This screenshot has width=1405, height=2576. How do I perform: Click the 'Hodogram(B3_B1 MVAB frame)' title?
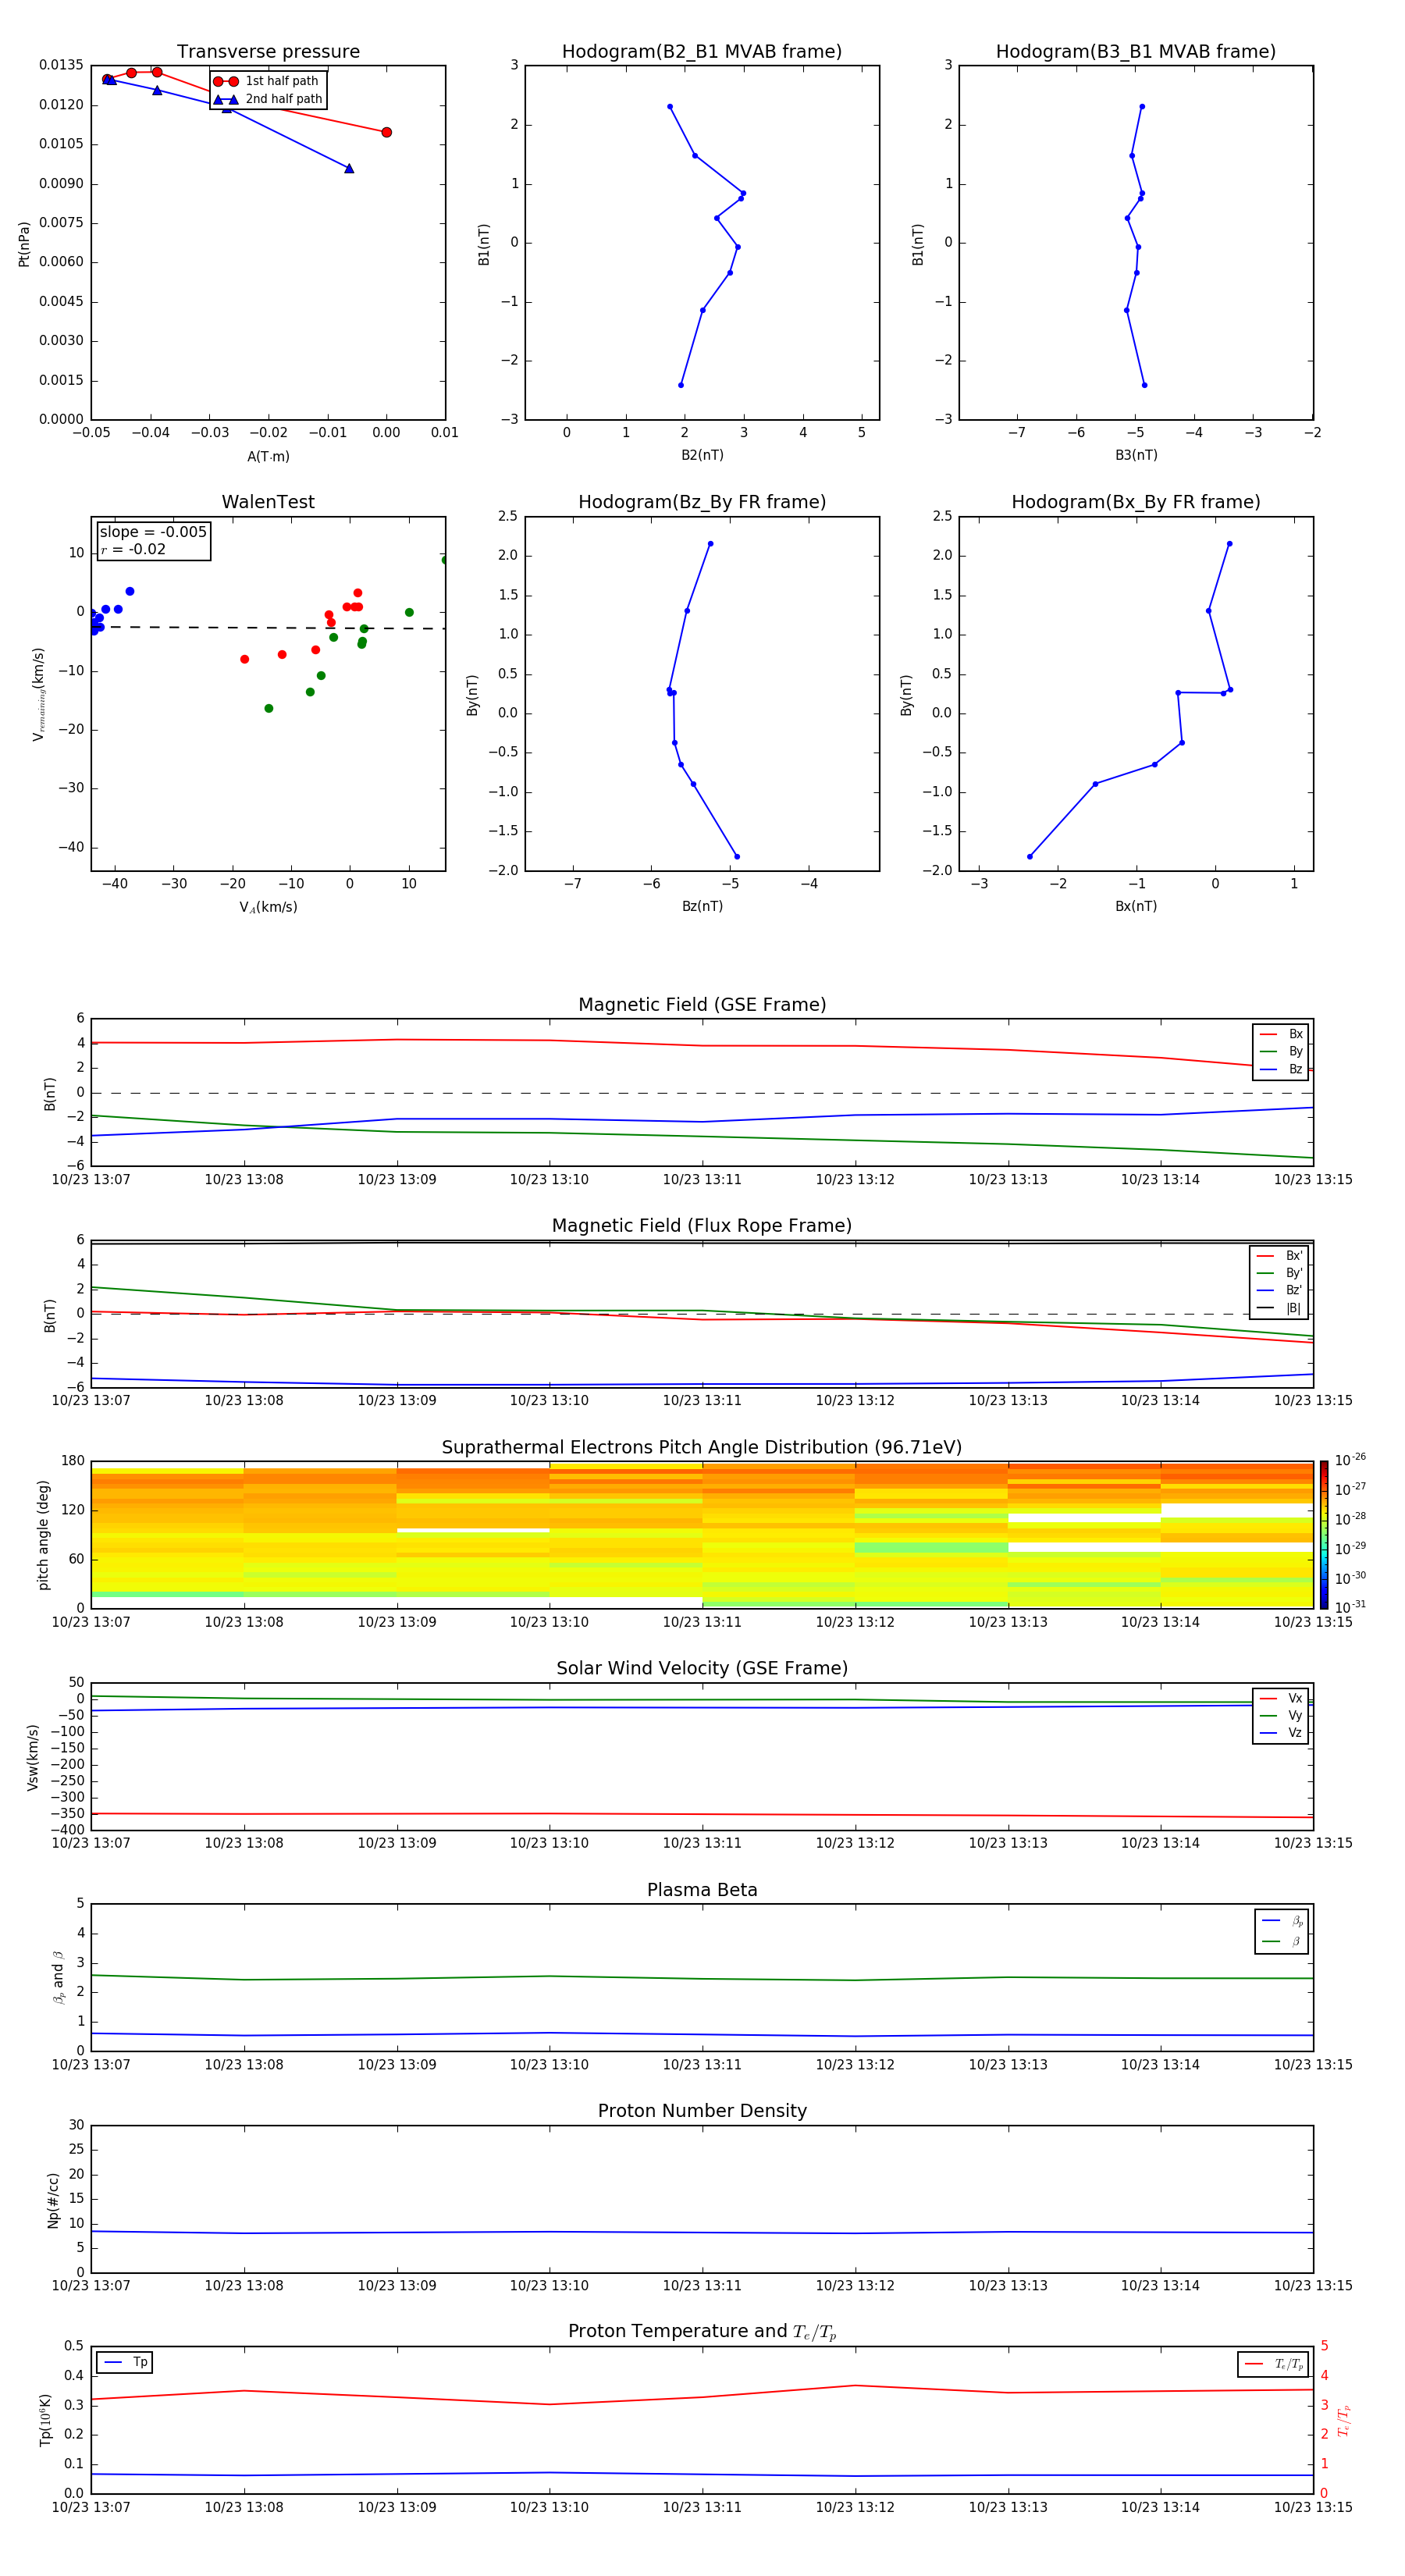tap(1136, 52)
